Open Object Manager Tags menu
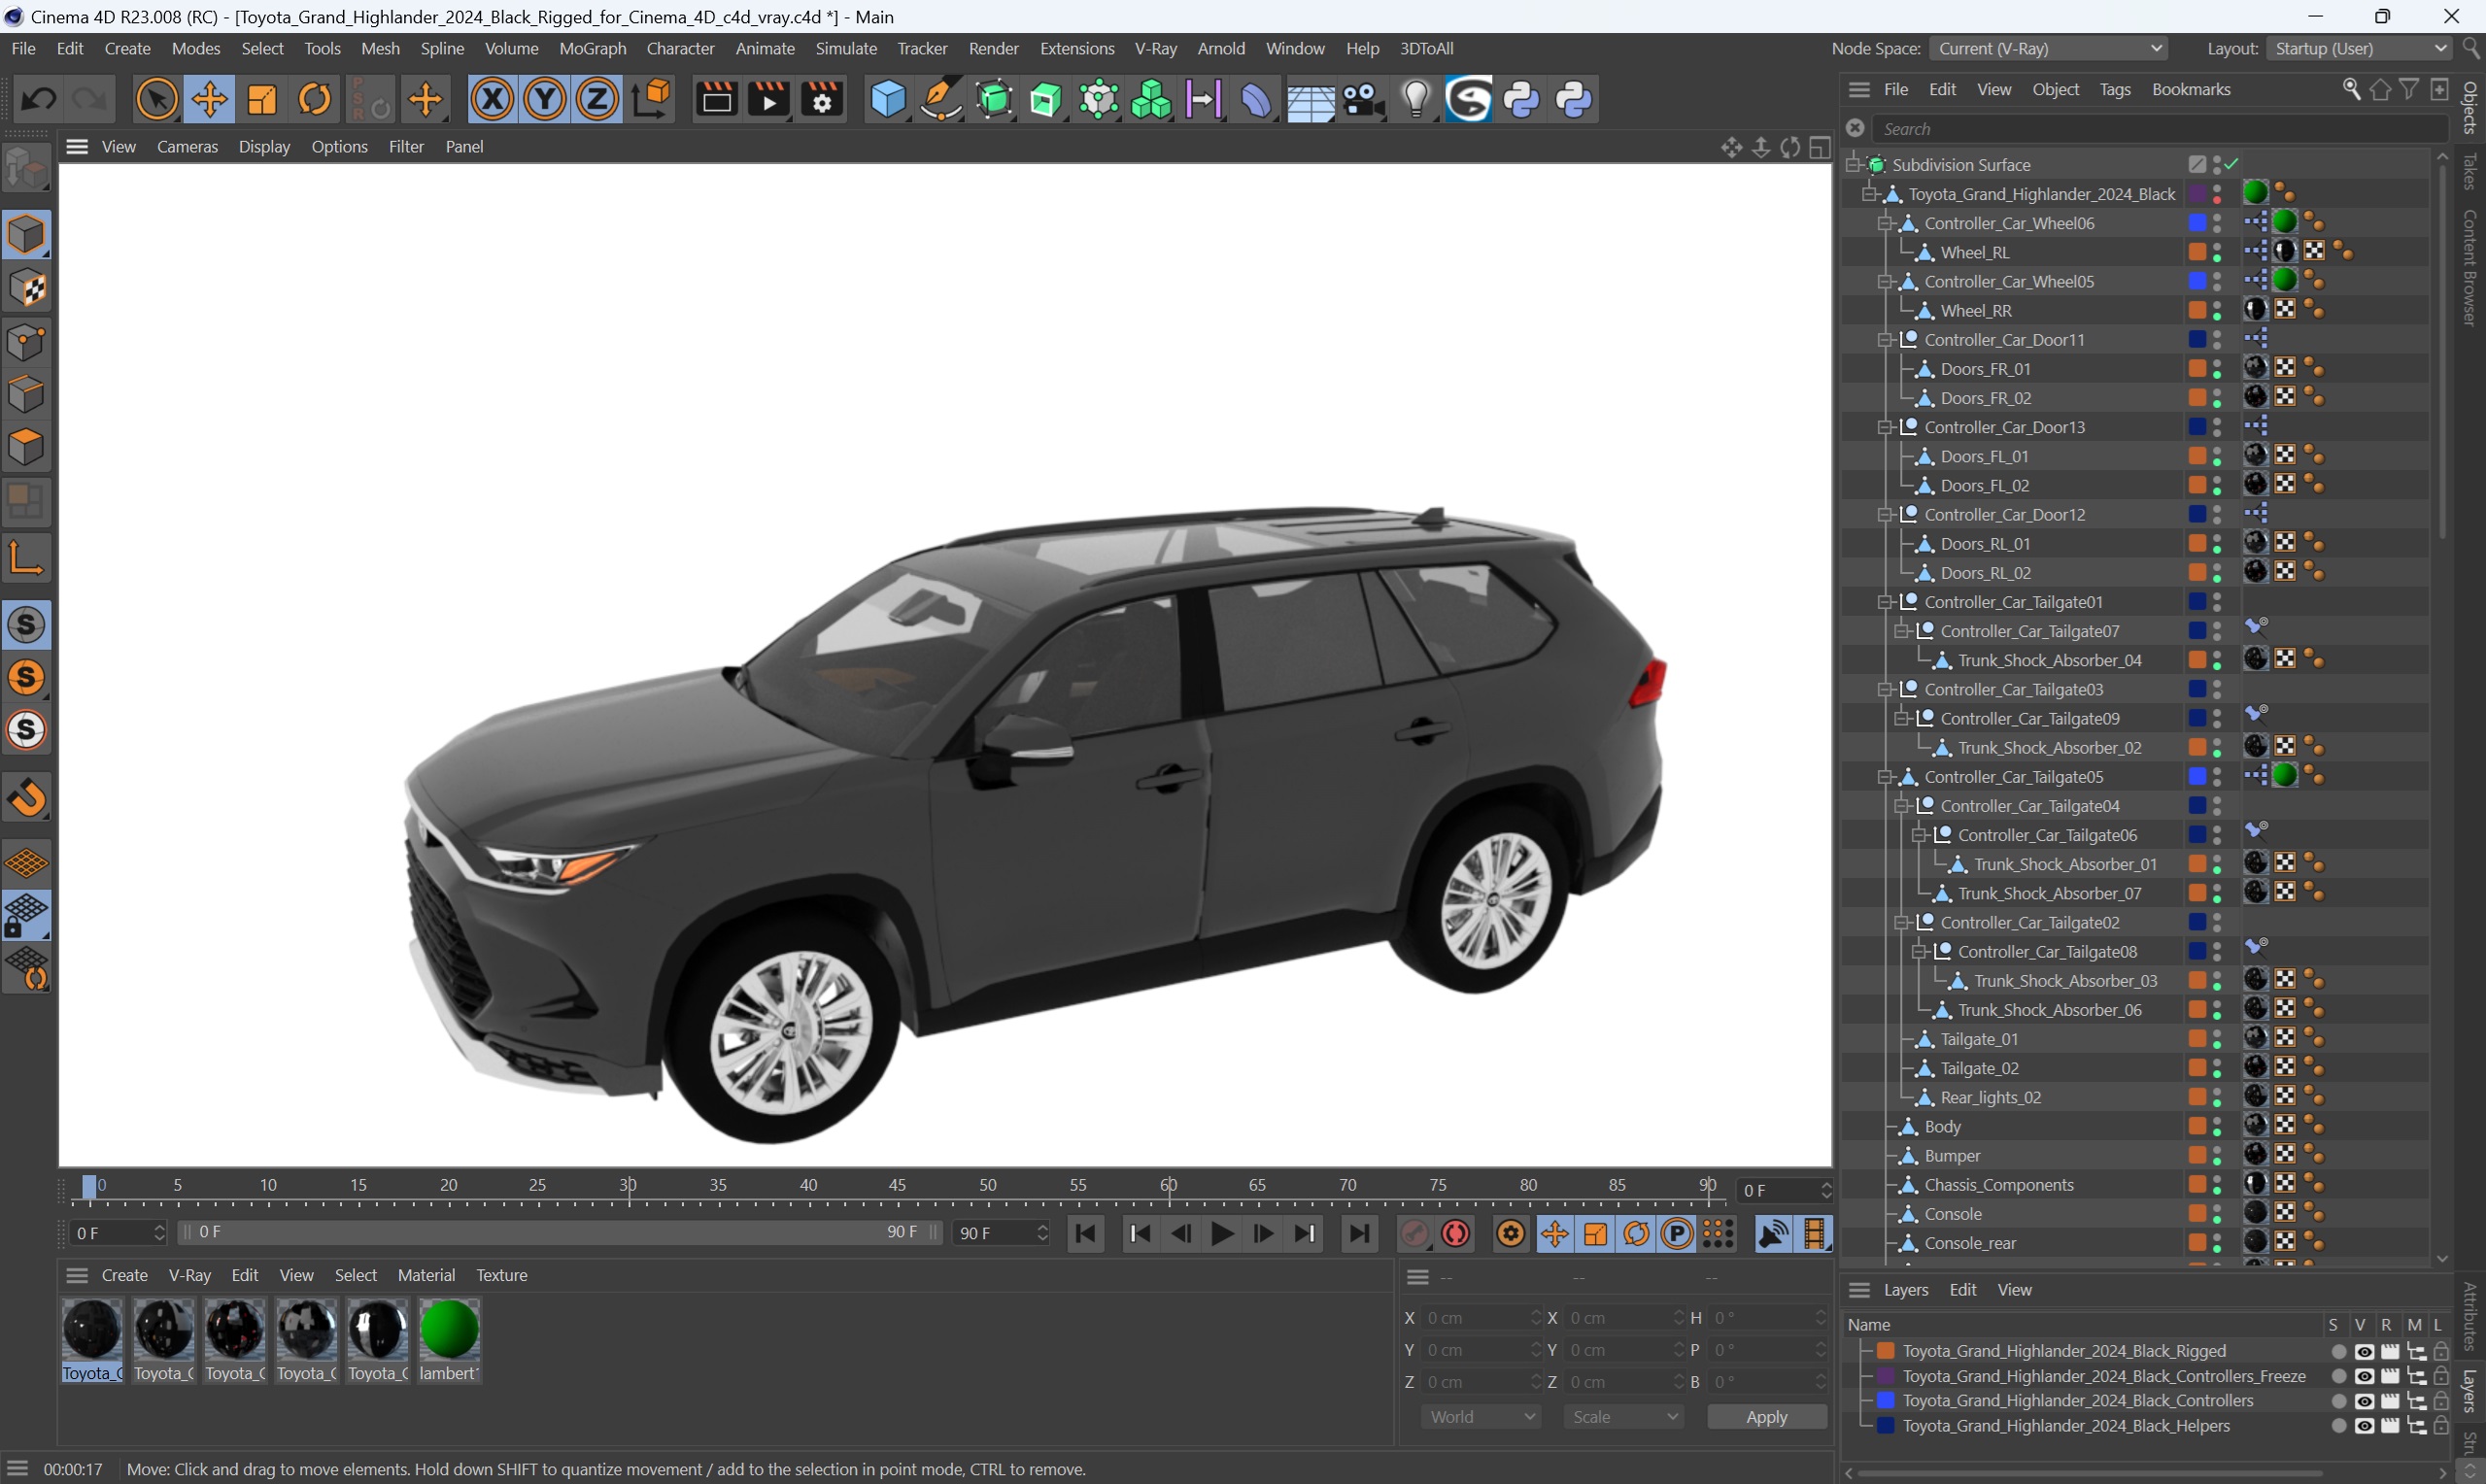This screenshot has height=1484, width=2486. (x=2114, y=89)
